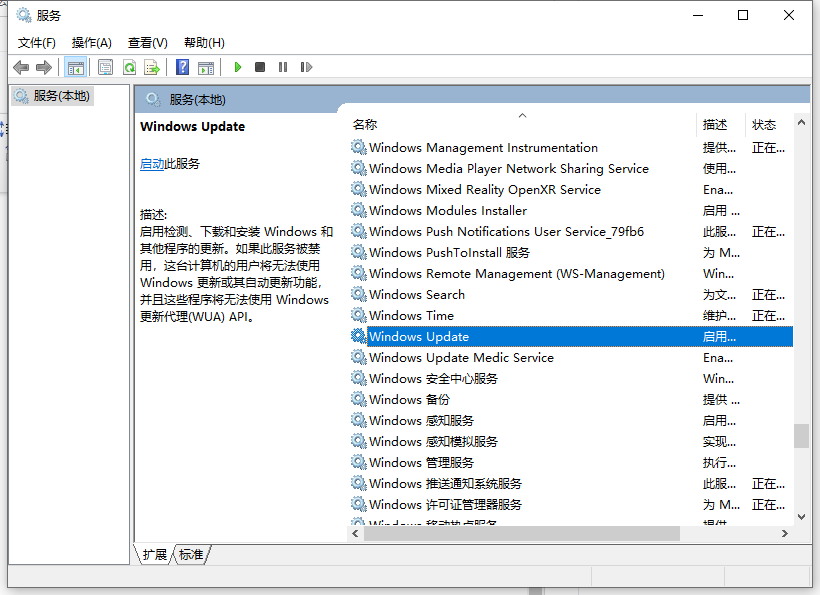Image resolution: width=820 pixels, height=595 pixels.
Task: Open the 操作 menu
Action: click(x=91, y=42)
